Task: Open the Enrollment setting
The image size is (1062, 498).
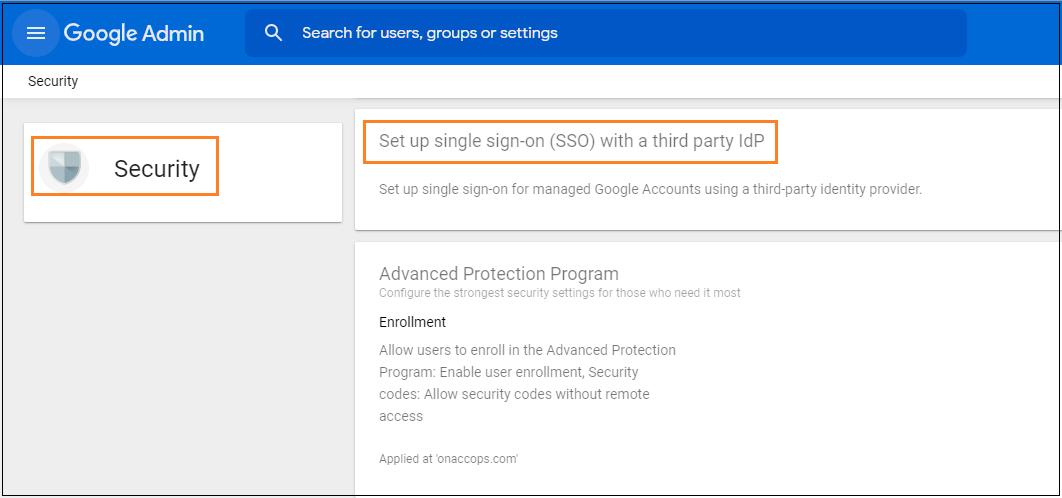Action: coord(412,322)
